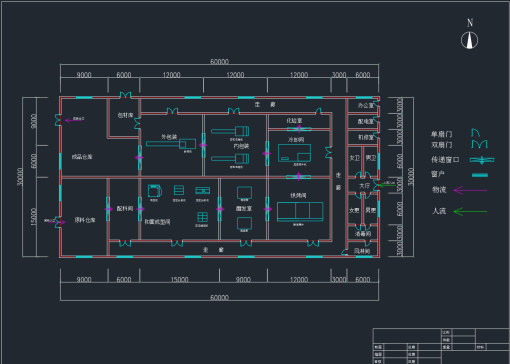This screenshot has width=510, height=364.
Task: Click the purple entry arrow at 原料仓库 door
Action: click(x=57, y=222)
